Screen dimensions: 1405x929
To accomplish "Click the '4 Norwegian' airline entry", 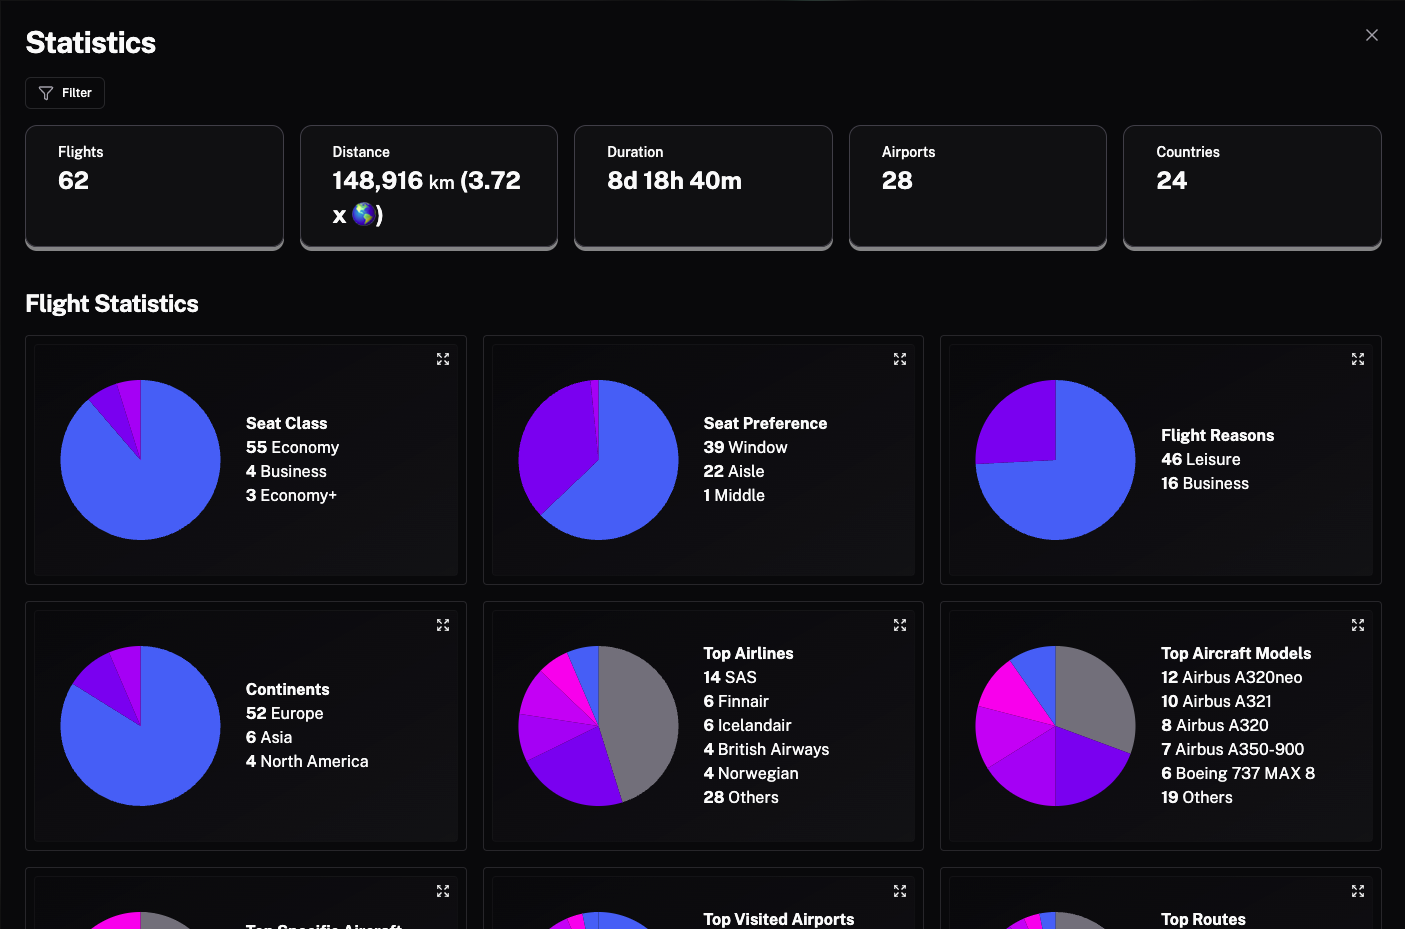I will (751, 773).
